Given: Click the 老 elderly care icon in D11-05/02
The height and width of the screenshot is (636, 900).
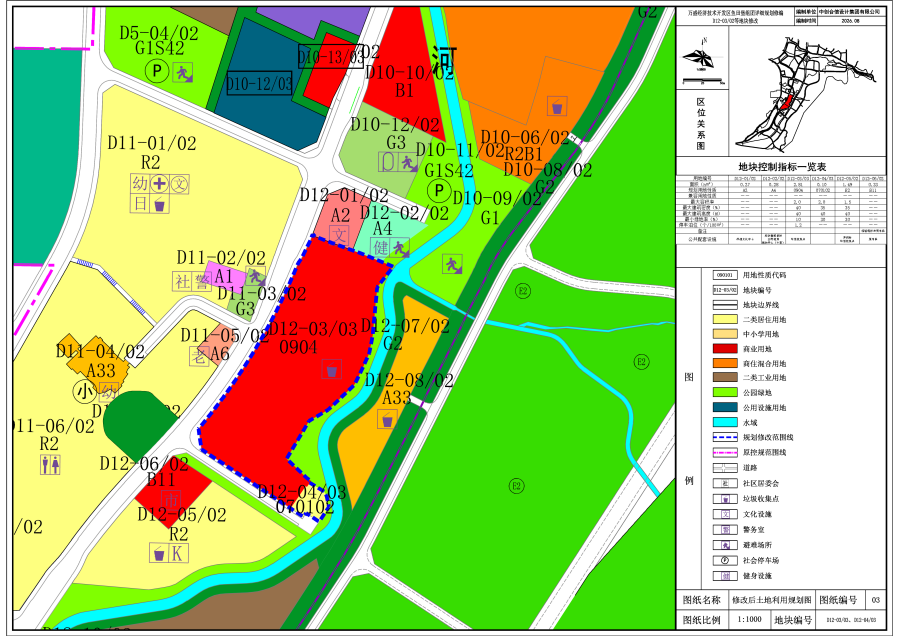Looking at the screenshot, I should [x=199, y=356].
